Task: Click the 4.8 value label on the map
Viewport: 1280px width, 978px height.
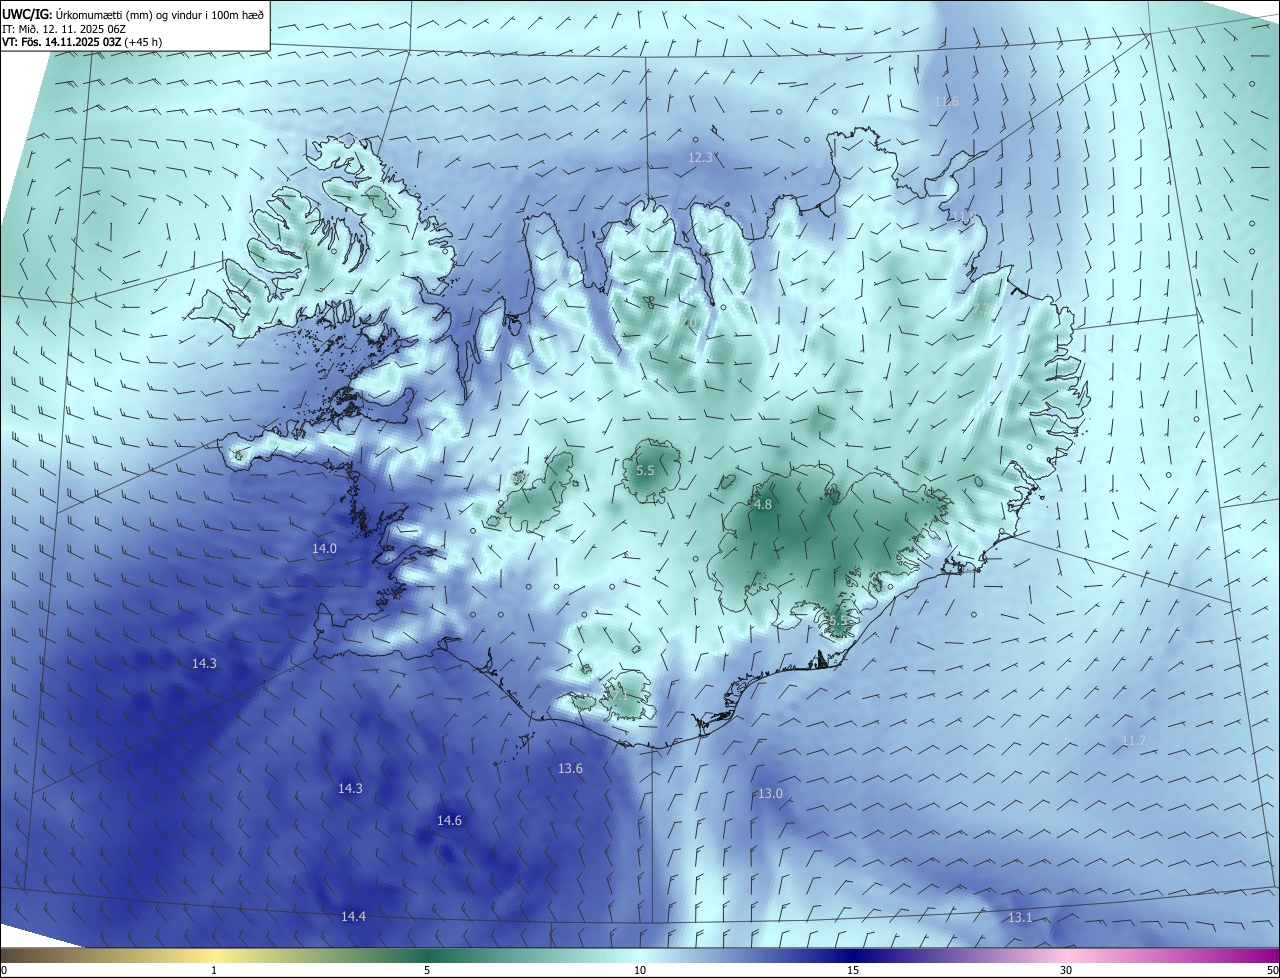Action: pyautogui.click(x=762, y=505)
